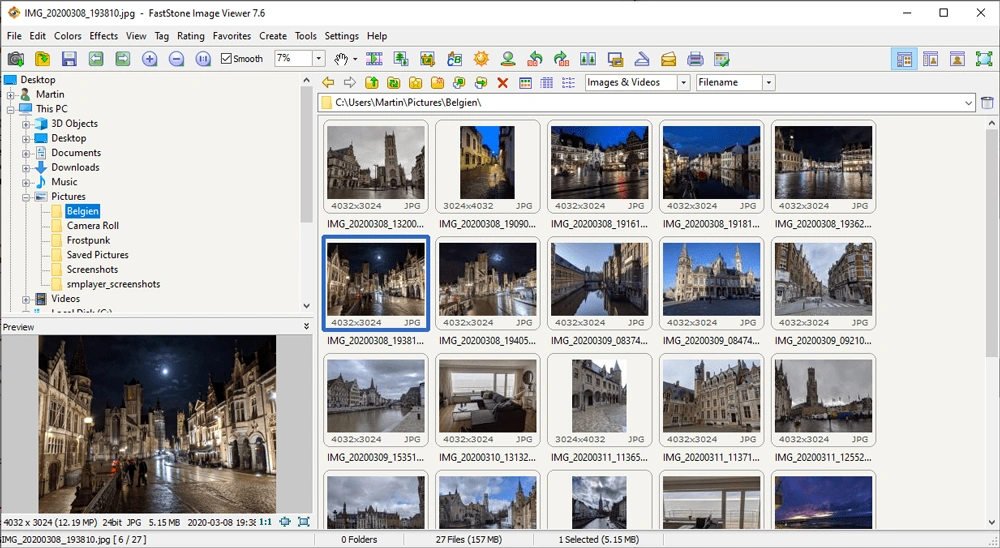
Task: Click the red X delete icon
Action: tap(503, 83)
